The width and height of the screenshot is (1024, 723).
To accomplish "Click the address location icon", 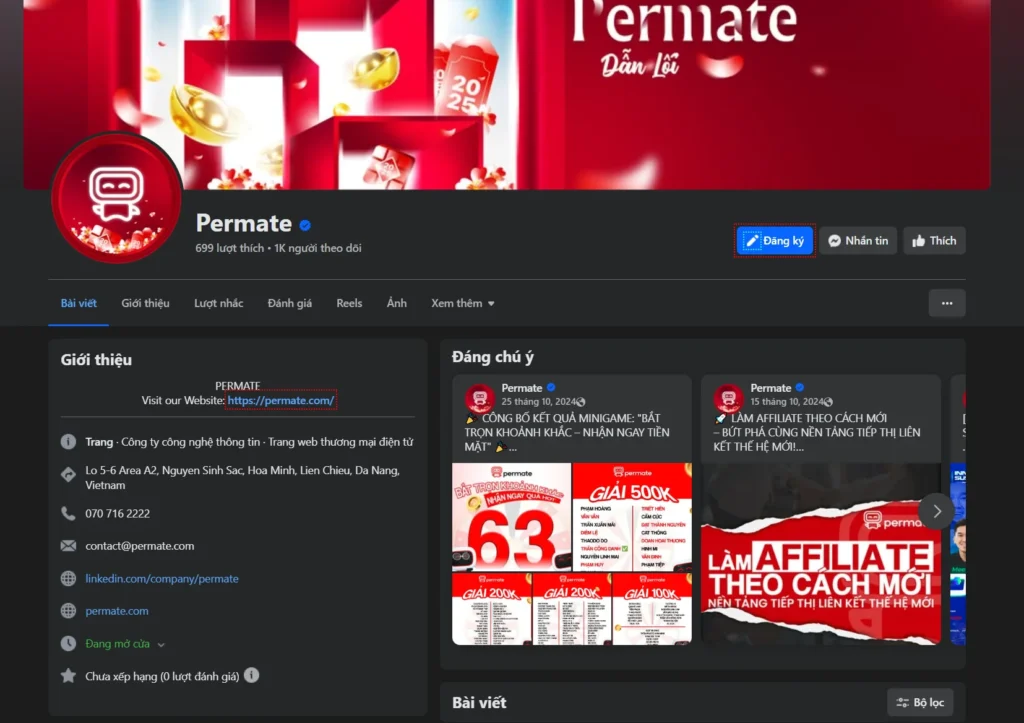I will point(69,475).
